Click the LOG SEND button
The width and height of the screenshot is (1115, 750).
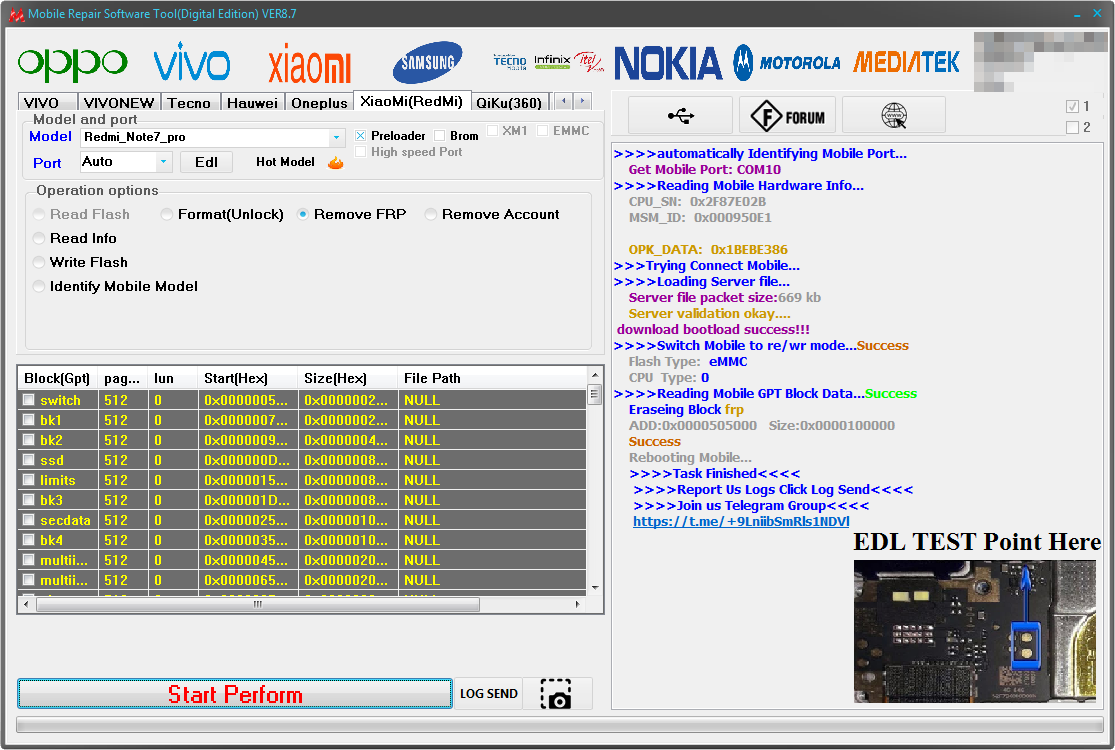(489, 694)
